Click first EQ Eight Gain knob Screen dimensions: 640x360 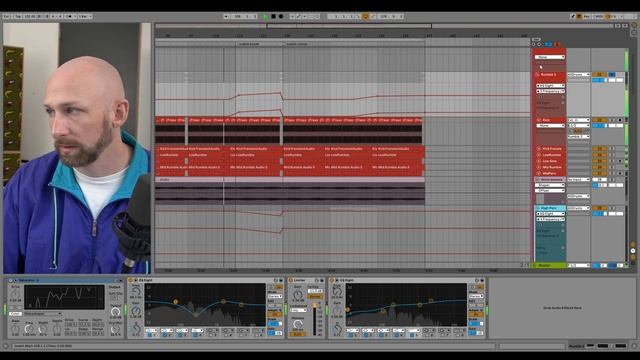136,311
